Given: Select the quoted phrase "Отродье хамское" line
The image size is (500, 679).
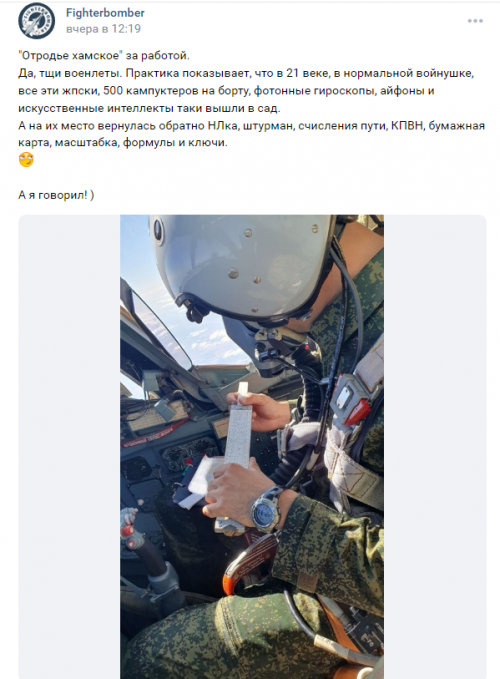Looking at the screenshot, I should (103, 56).
